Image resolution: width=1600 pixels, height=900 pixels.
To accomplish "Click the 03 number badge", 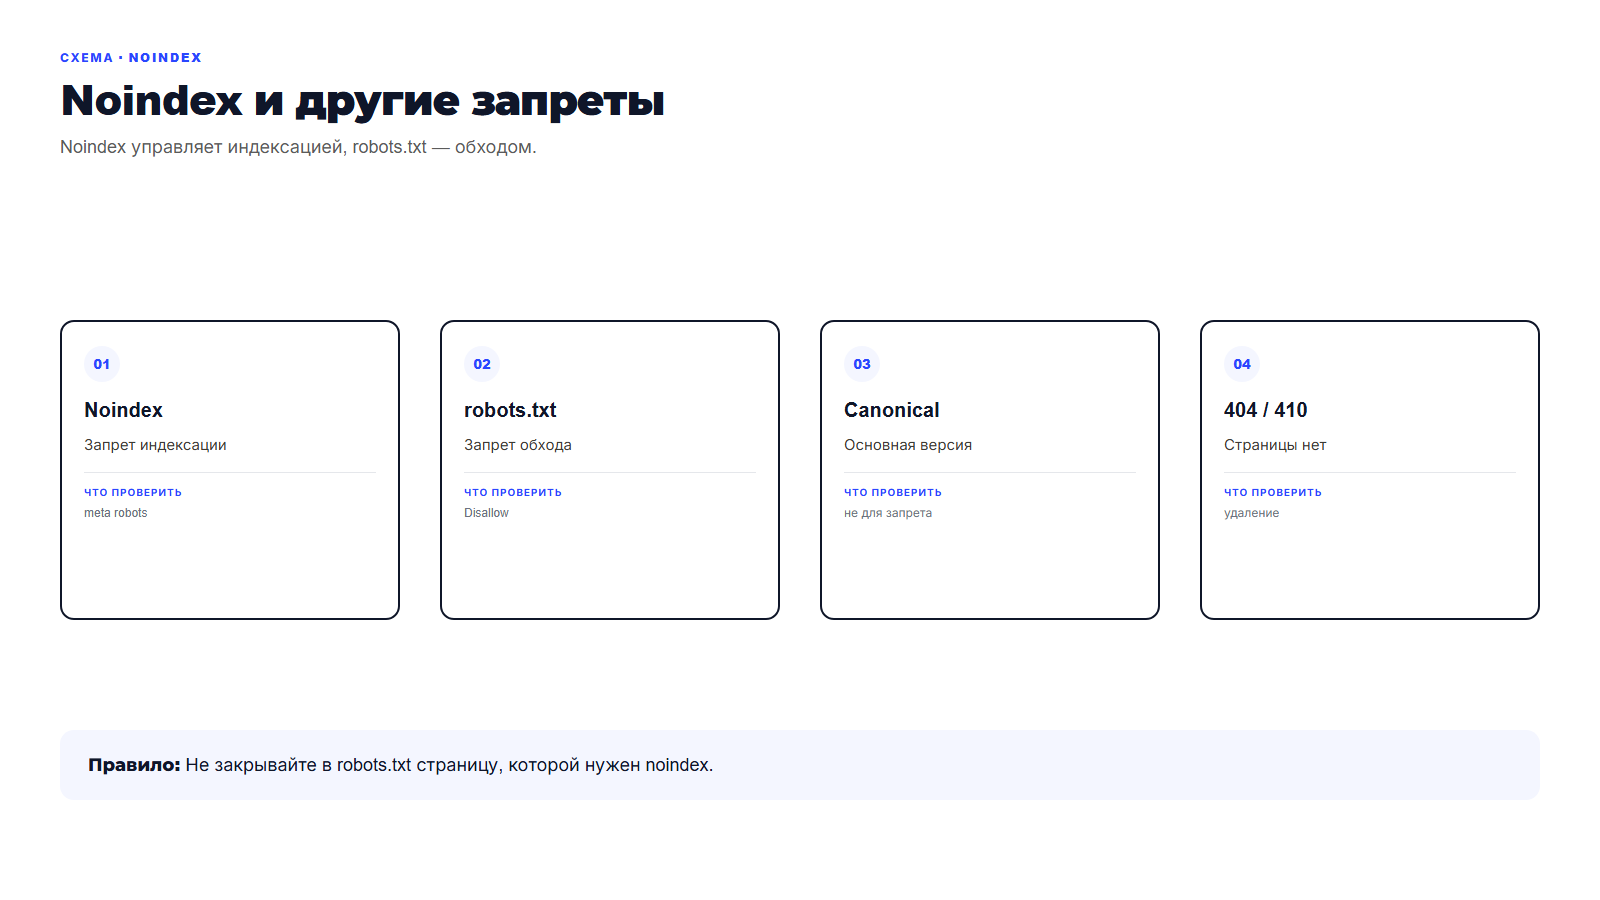I will coord(862,364).
